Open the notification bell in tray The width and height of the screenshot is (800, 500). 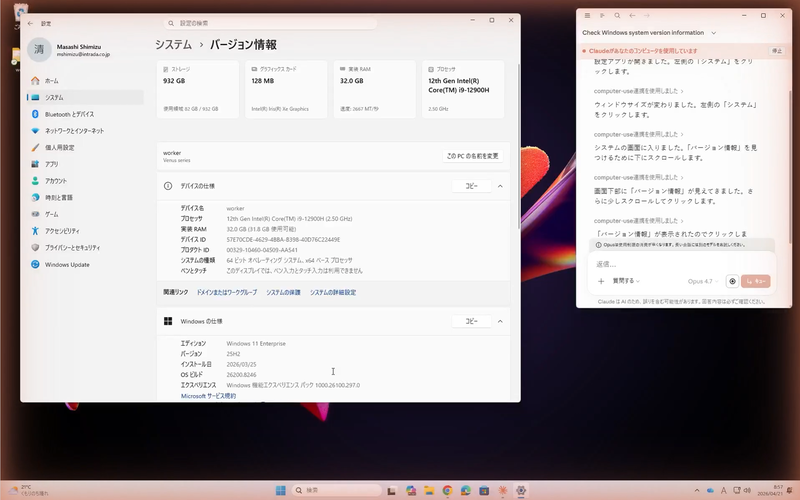(789, 490)
